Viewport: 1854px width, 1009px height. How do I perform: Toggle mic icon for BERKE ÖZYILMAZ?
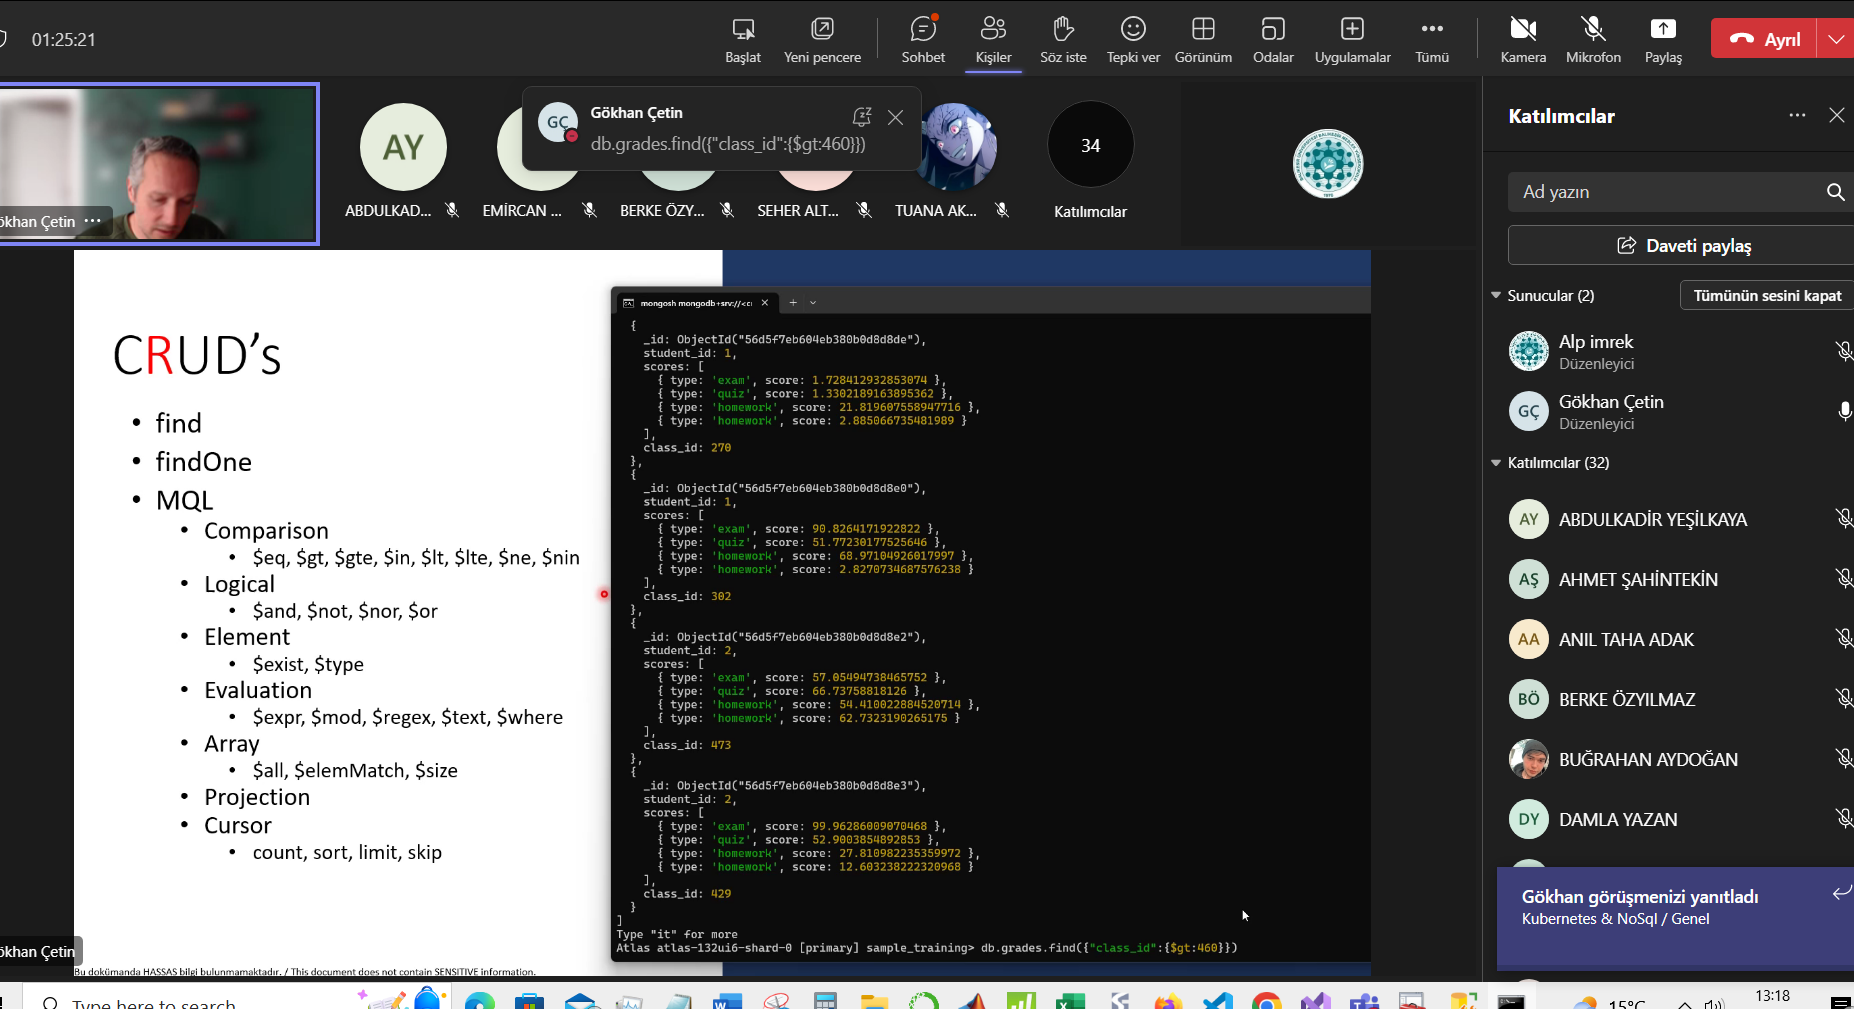pos(1843,699)
